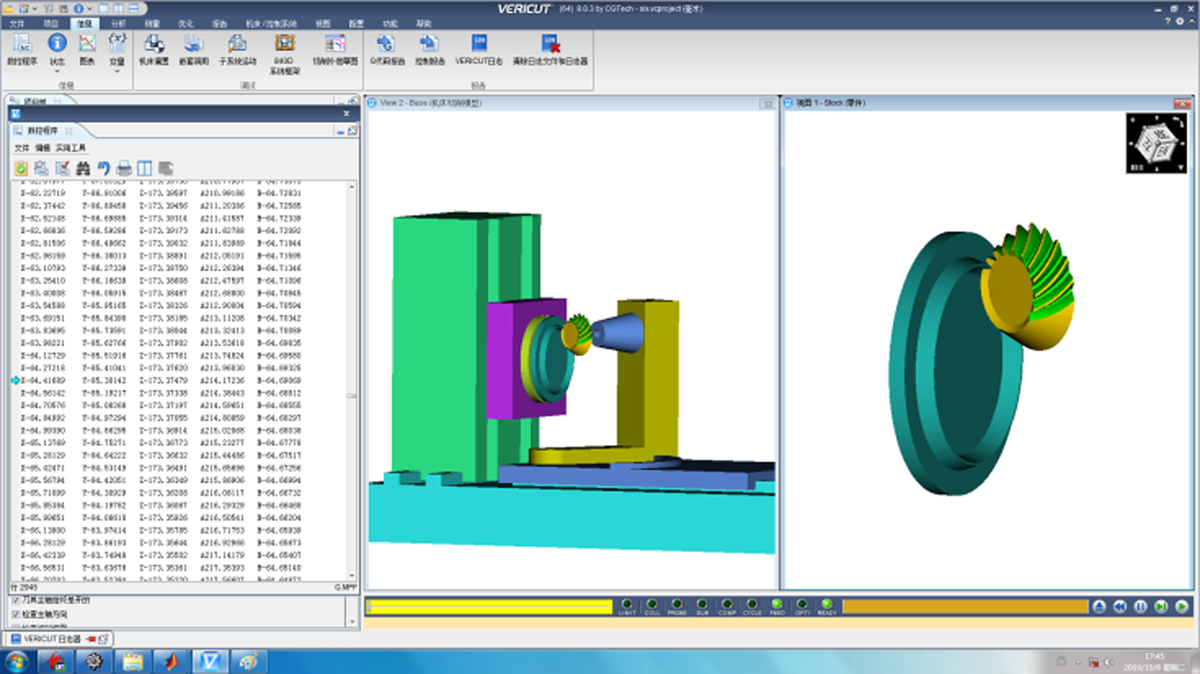Expand the Variables dropdown arrow

117,72
